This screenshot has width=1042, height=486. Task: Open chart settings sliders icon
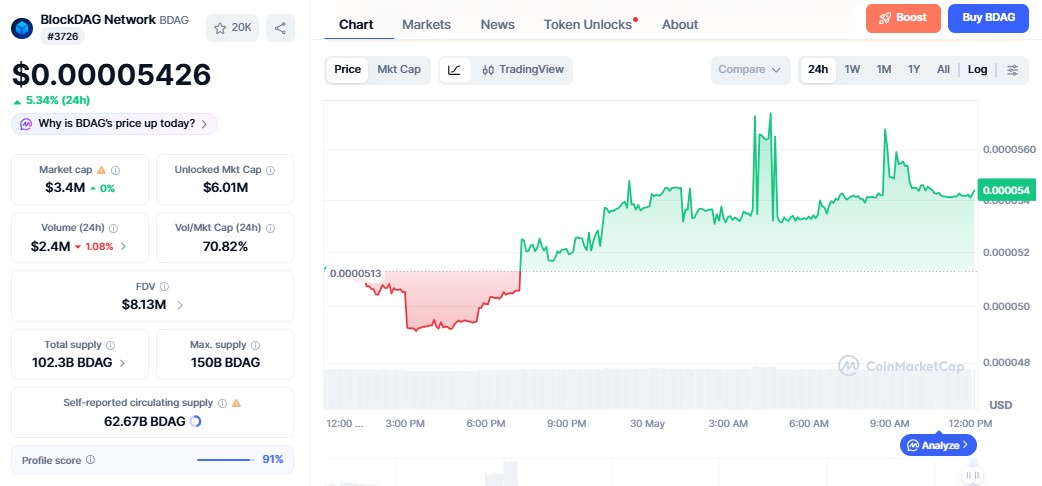click(x=1012, y=70)
